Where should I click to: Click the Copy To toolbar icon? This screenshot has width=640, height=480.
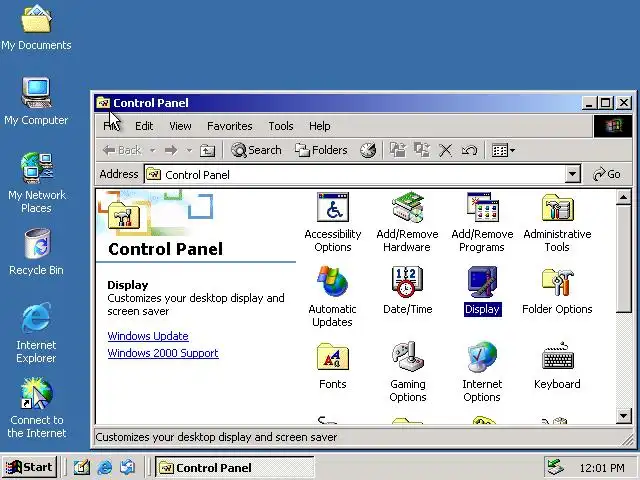(x=422, y=151)
